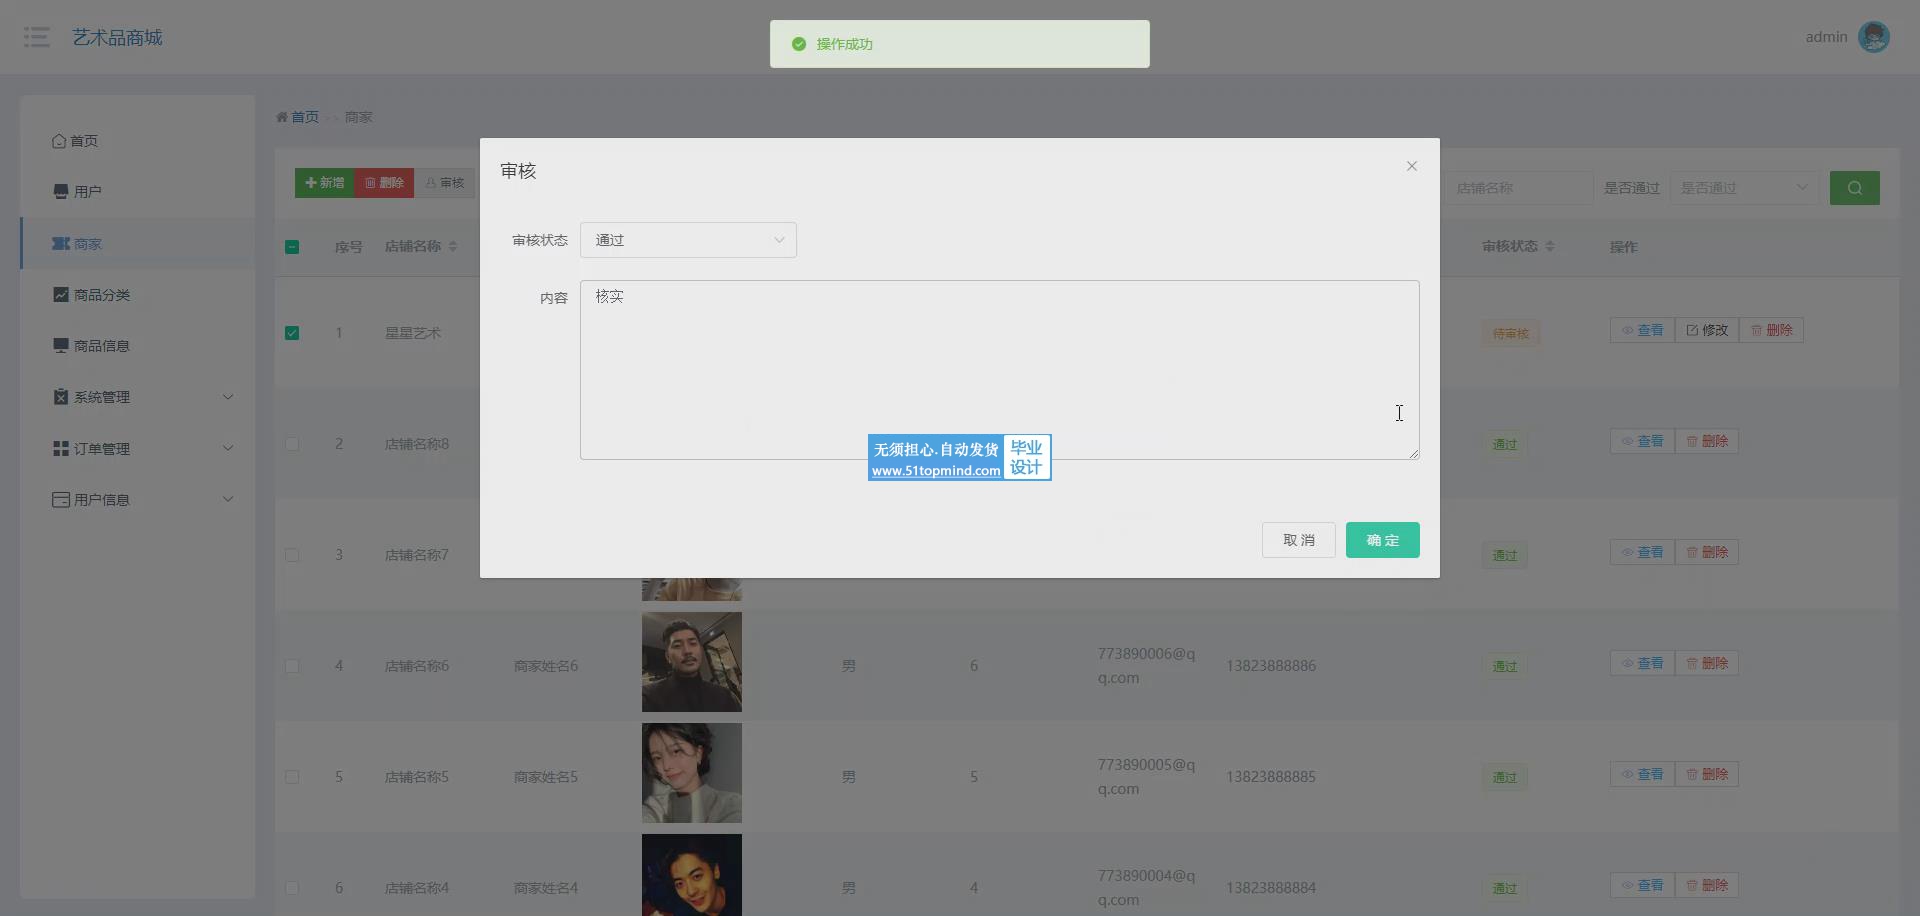Click 修改 for the 星星艺术 row
The height and width of the screenshot is (916, 1920).
pyautogui.click(x=1707, y=330)
